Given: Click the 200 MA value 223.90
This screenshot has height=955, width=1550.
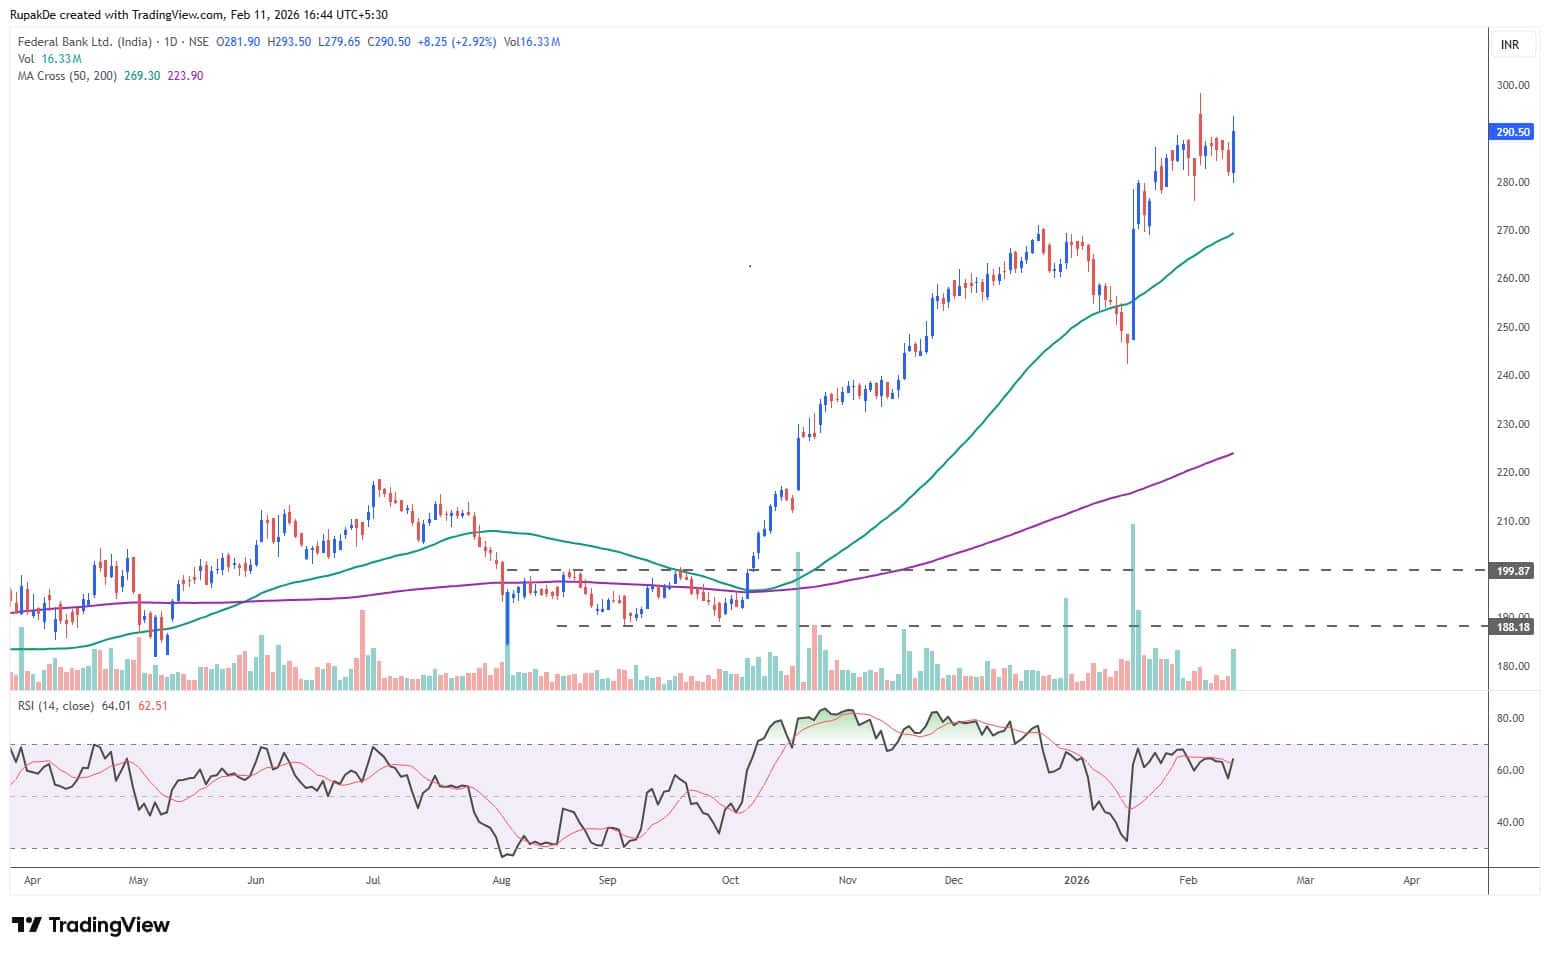Looking at the screenshot, I should pyautogui.click(x=185, y=76).
